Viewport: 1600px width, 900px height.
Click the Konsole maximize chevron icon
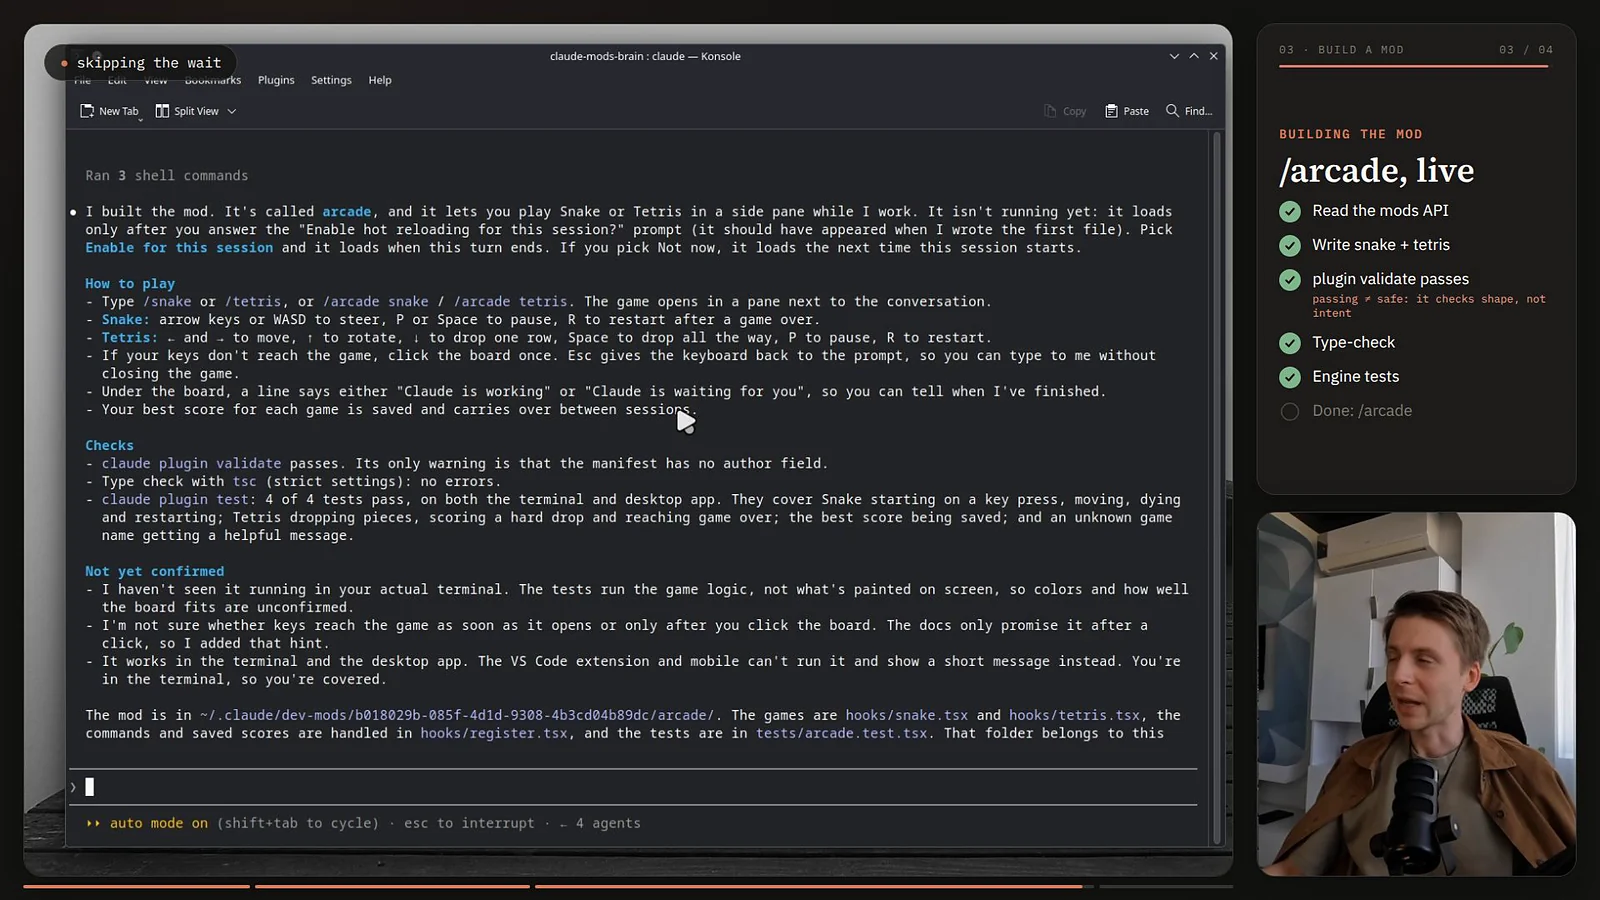pyautogui.click(x=1194, y=56)
